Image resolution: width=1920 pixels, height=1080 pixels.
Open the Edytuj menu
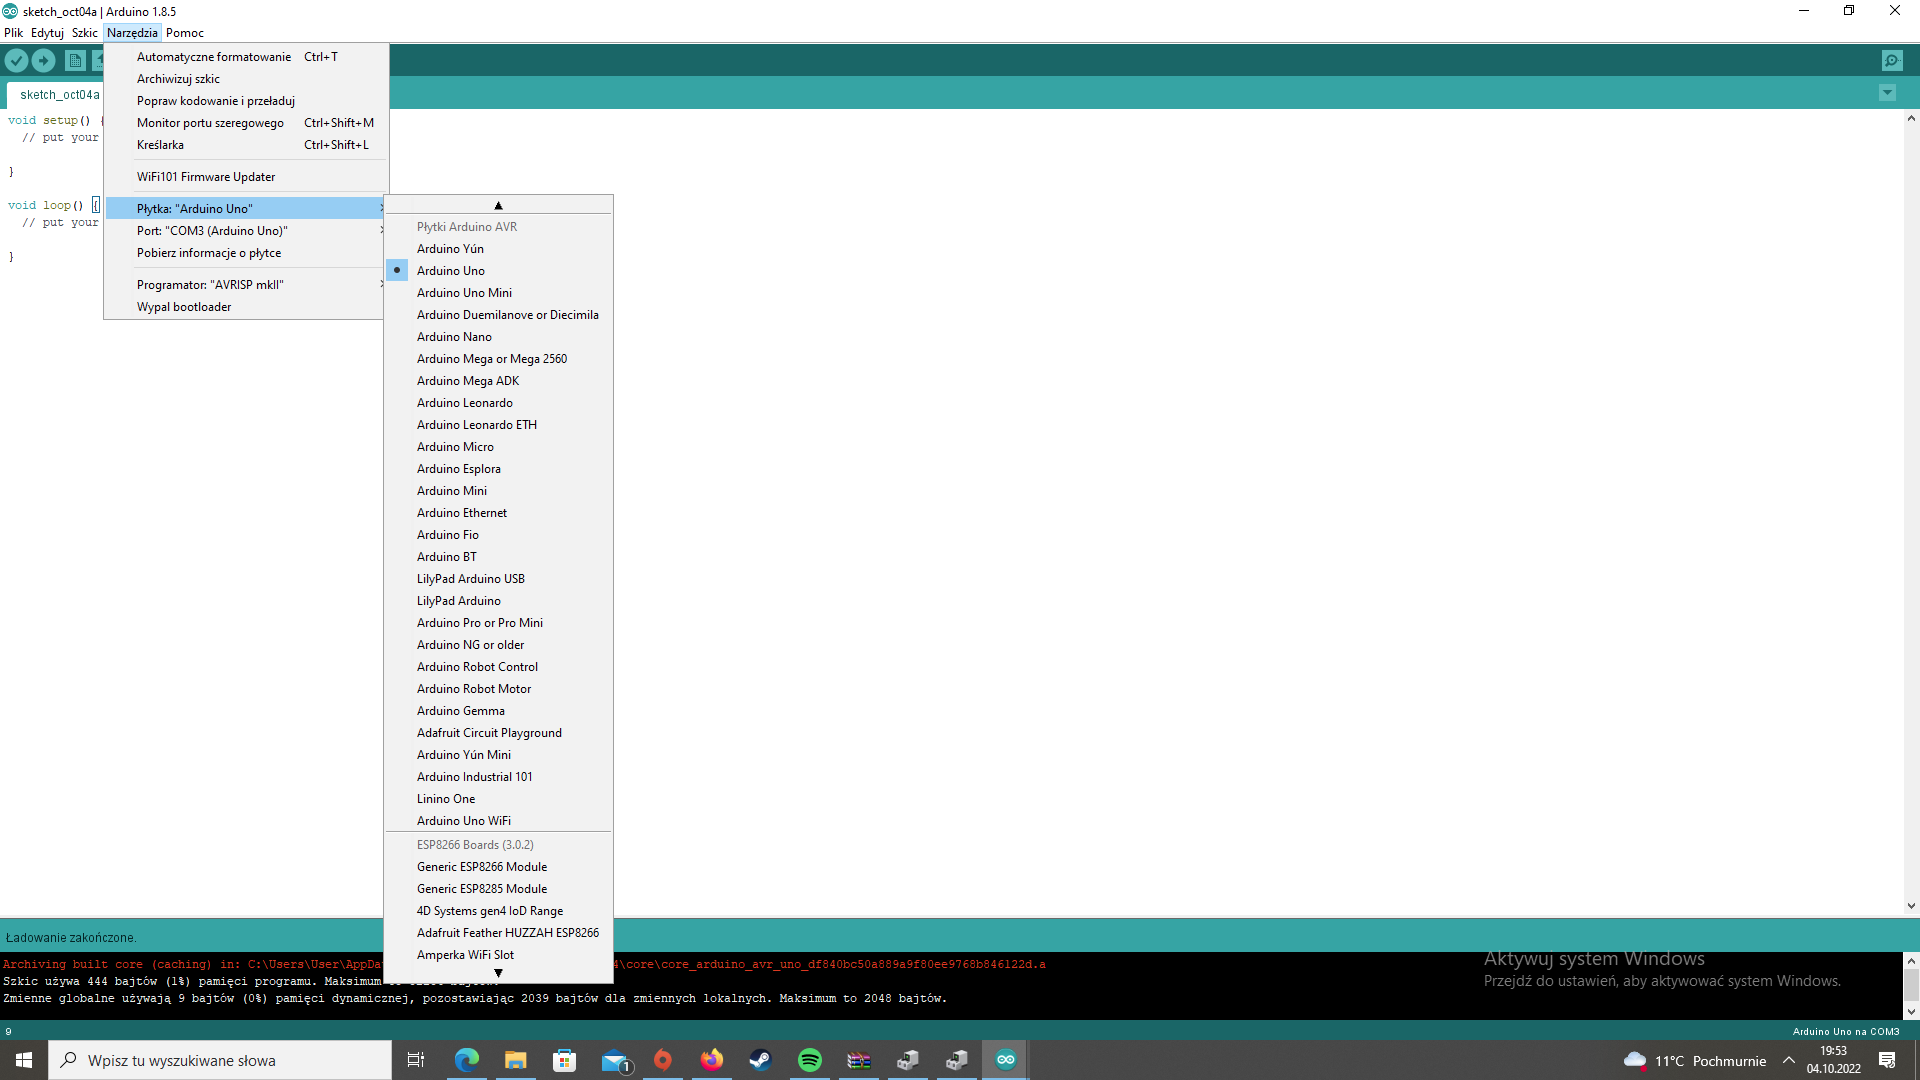click(x=47, y=33)
